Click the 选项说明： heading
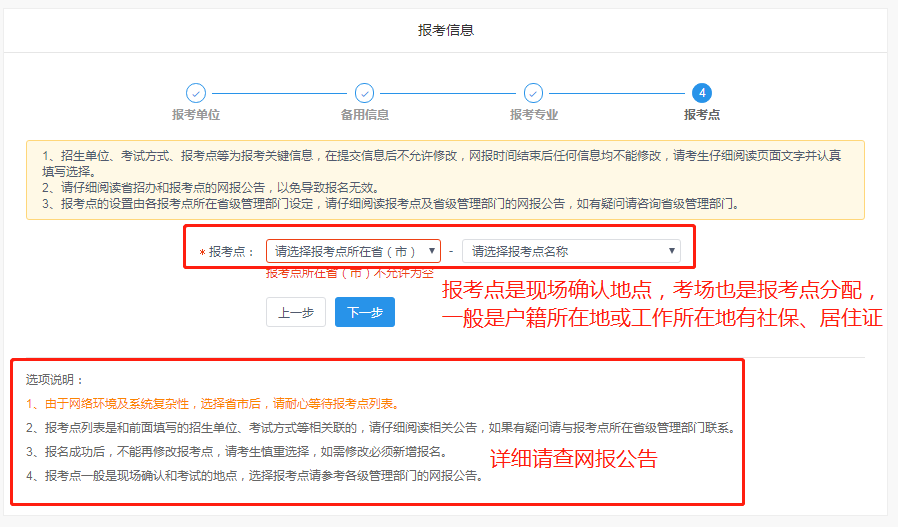 [55, 380]
